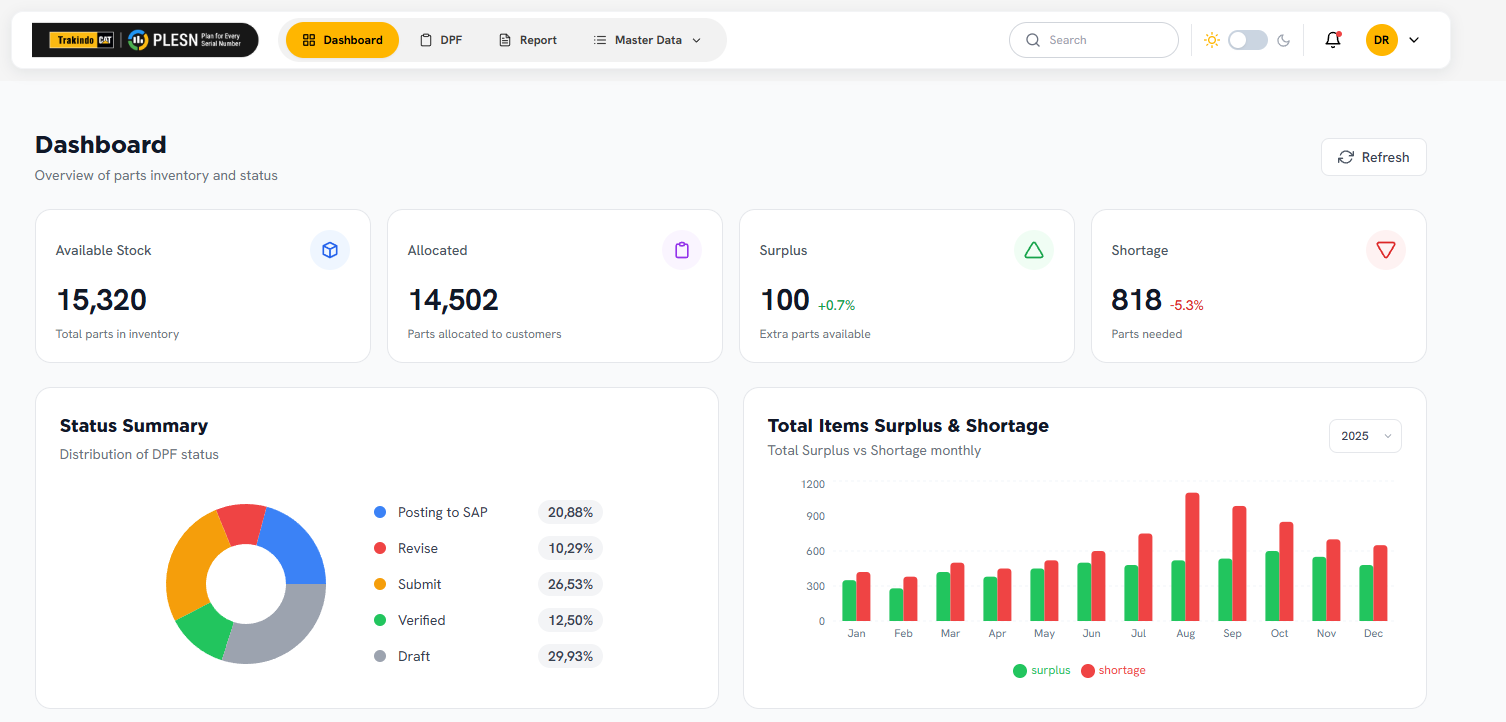Viewport: 1506px width, 722px height.
Task: Expand the Master Data menu
Action: pos(647,40)
